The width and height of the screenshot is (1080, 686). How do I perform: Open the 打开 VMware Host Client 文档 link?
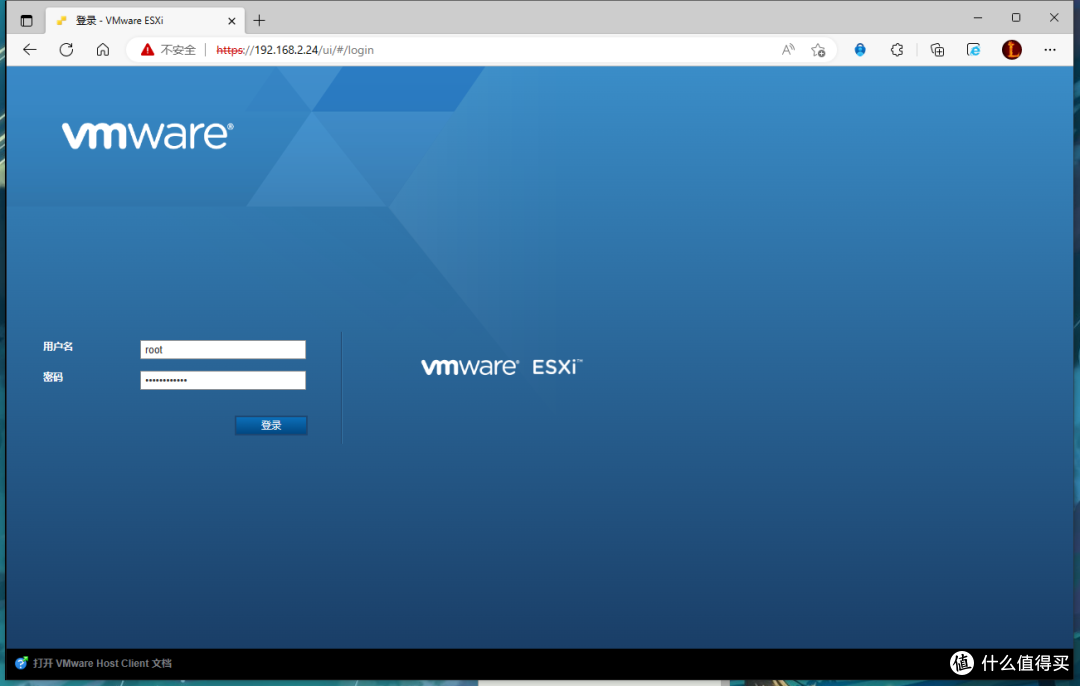click(x=102, y=663)
